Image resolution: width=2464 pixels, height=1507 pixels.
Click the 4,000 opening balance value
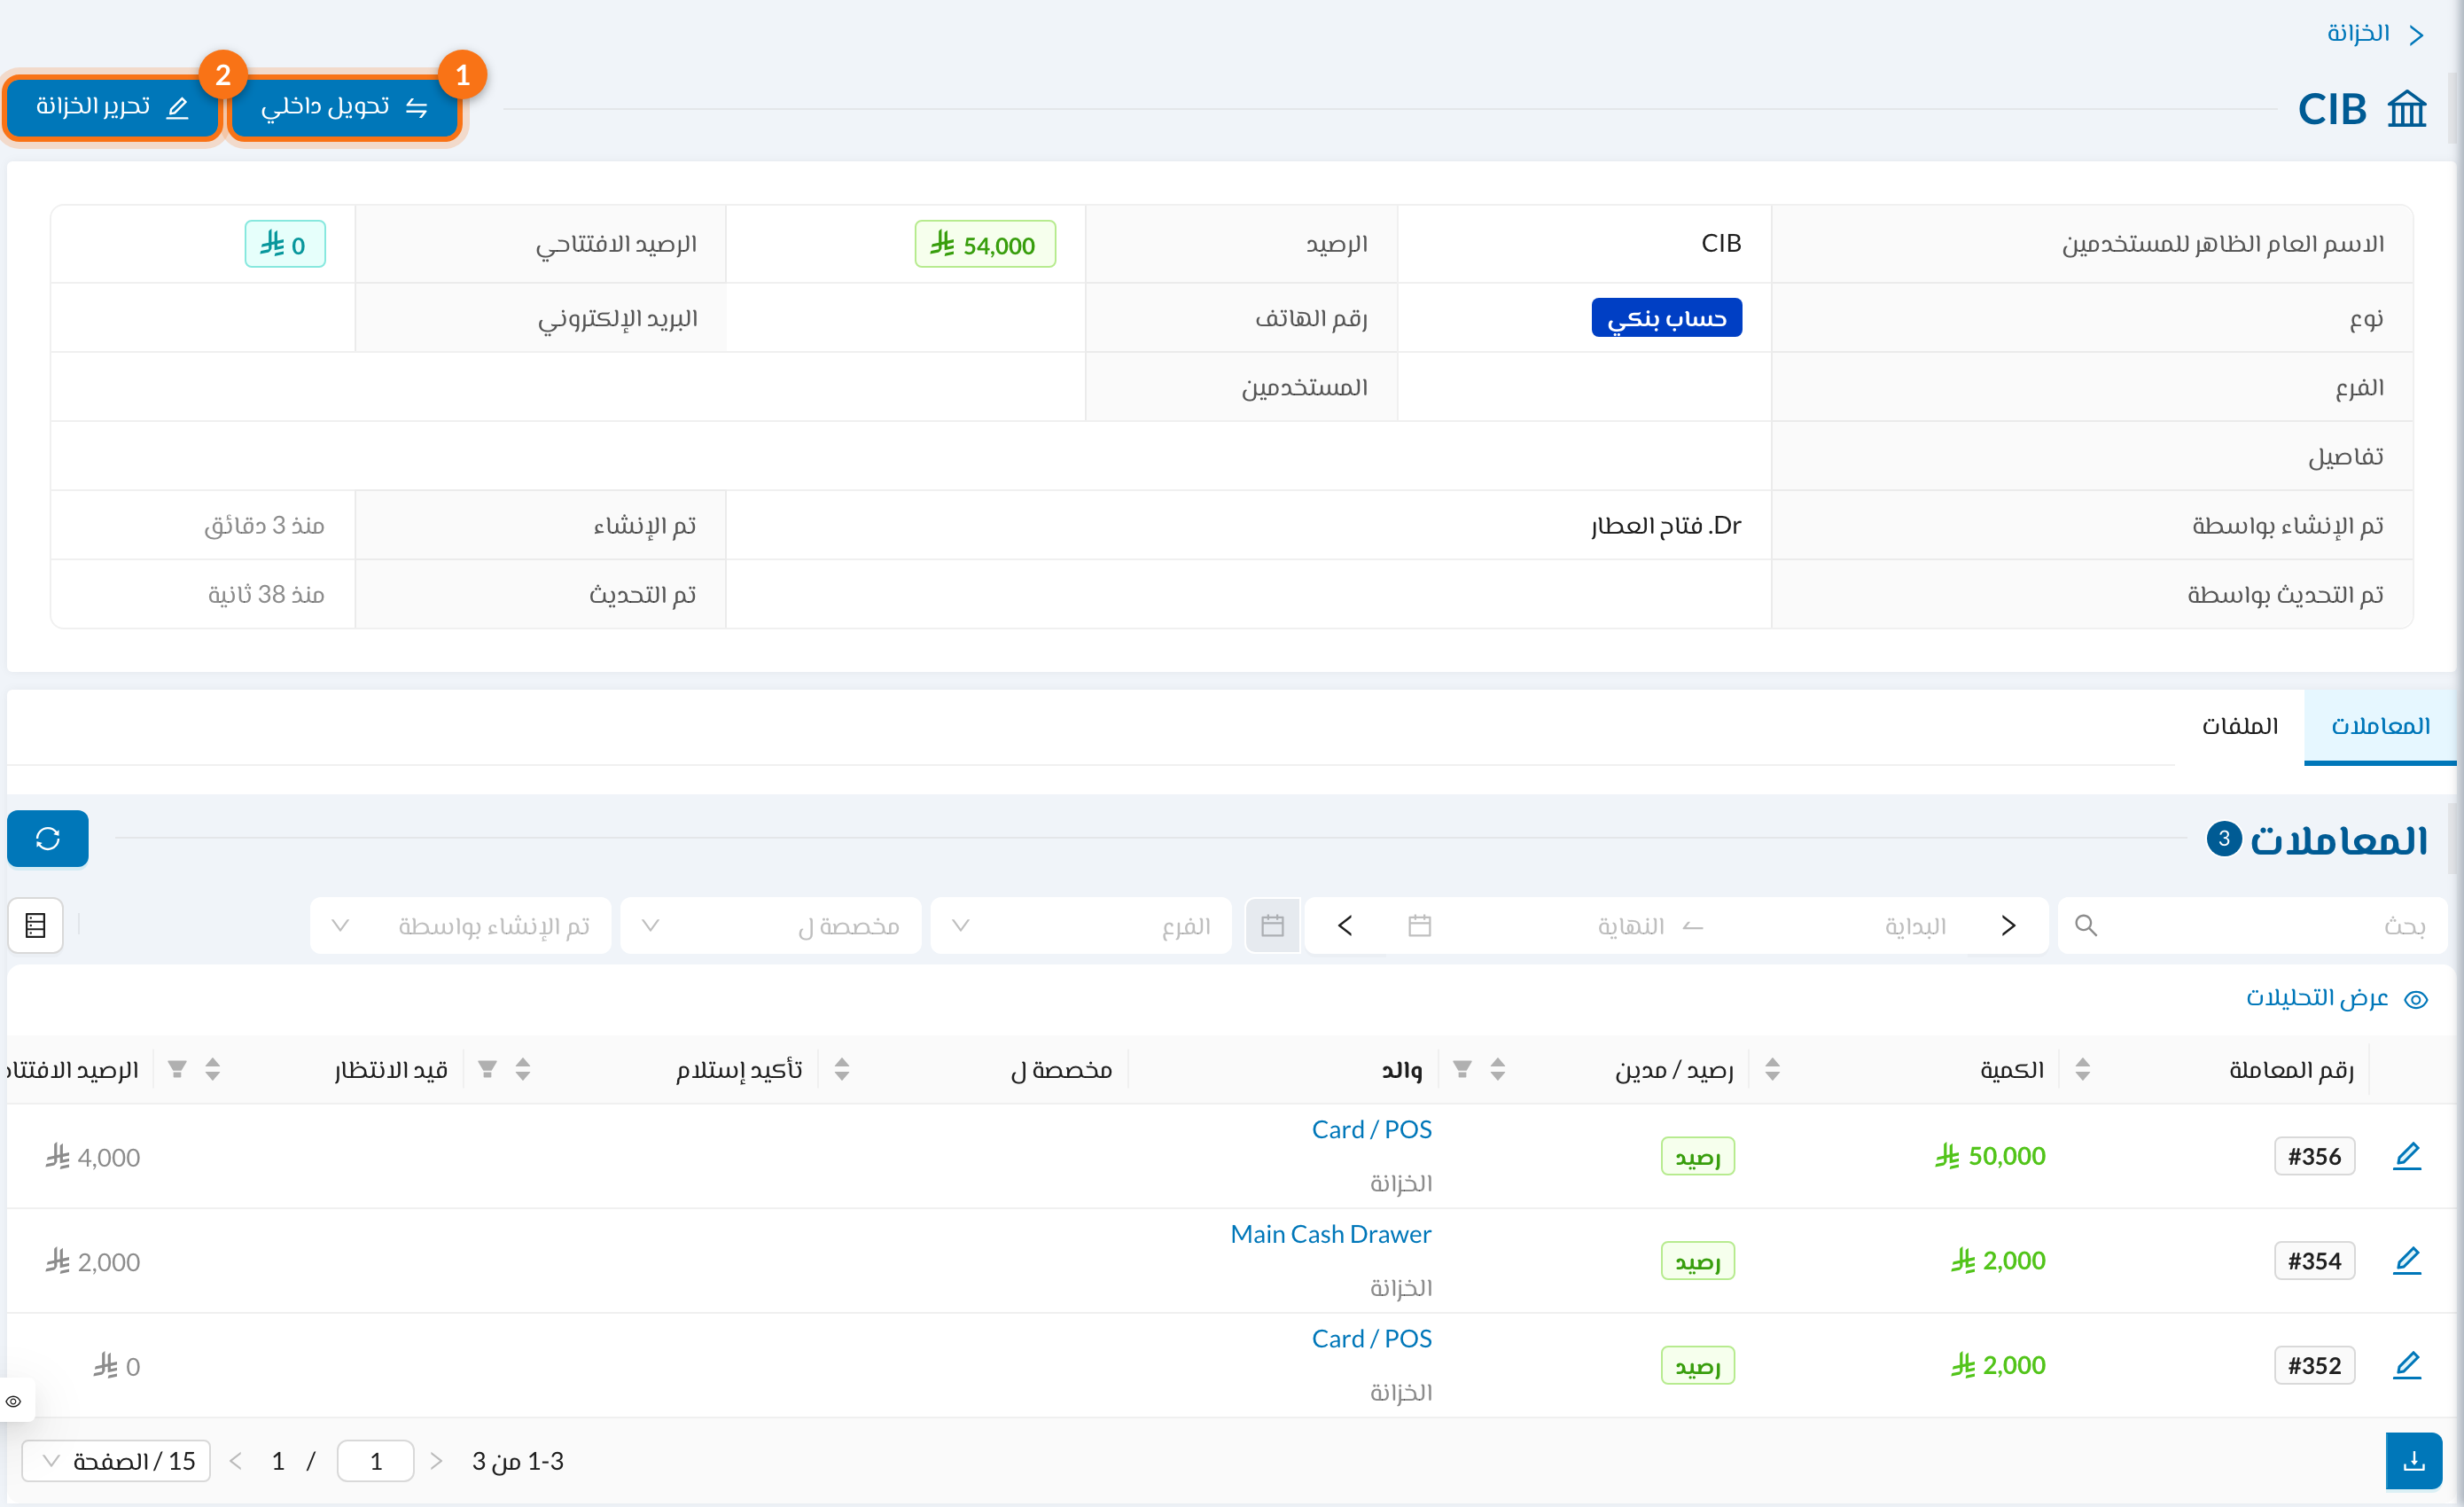tap(92, 1157)
